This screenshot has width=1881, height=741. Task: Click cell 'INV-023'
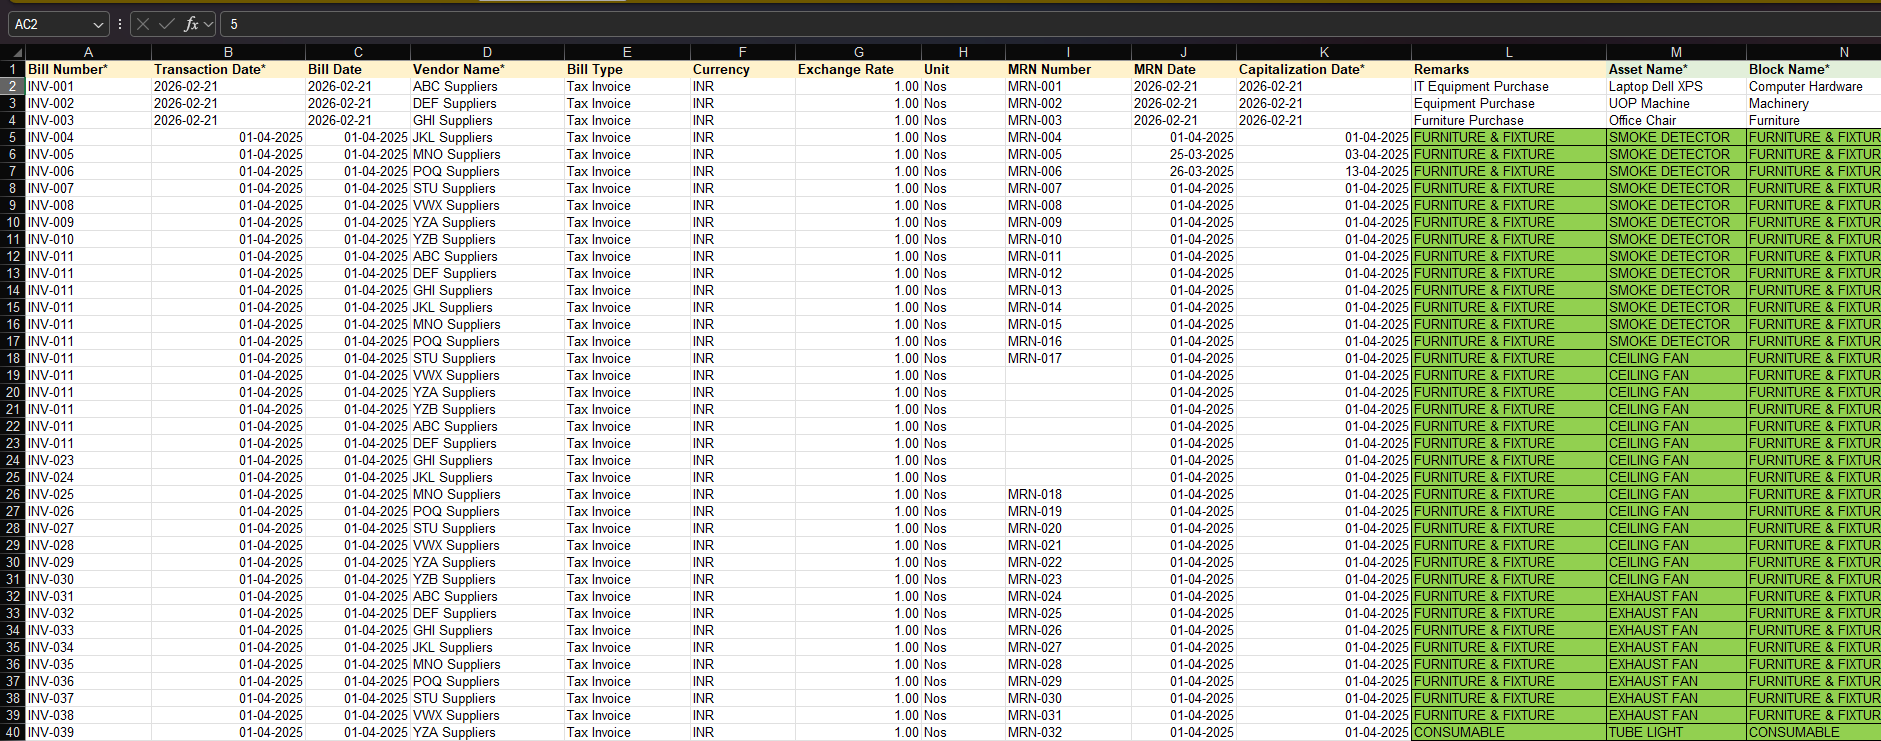88,460
